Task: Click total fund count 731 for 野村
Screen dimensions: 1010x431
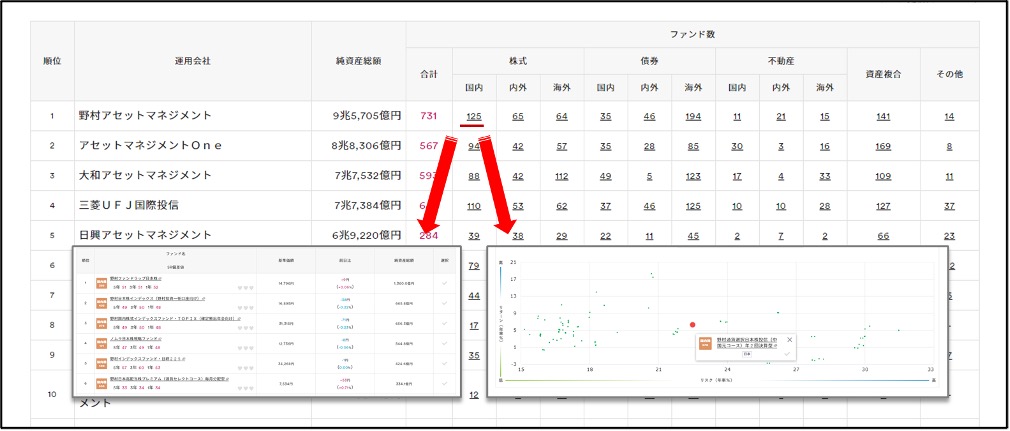Action: click(x=428, y=117)
